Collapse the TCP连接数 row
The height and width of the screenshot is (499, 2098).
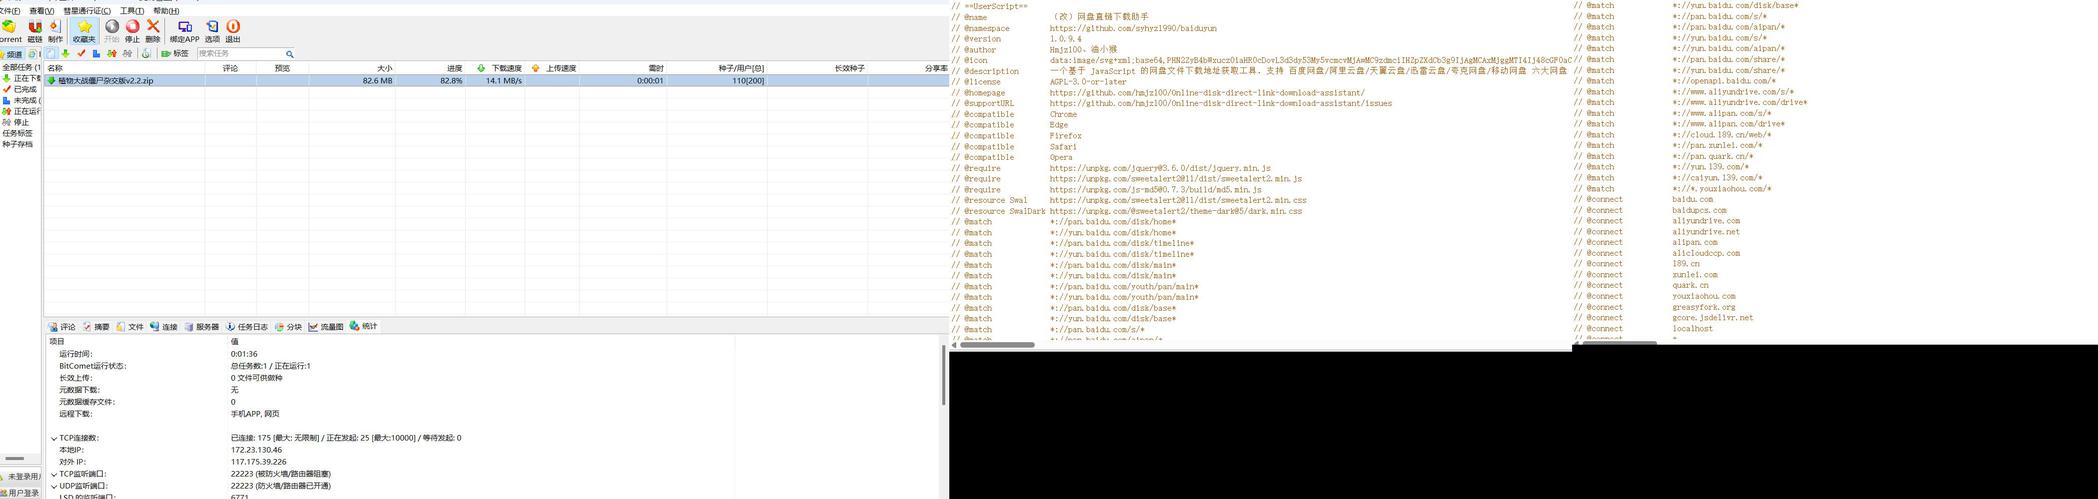[54, 438]
